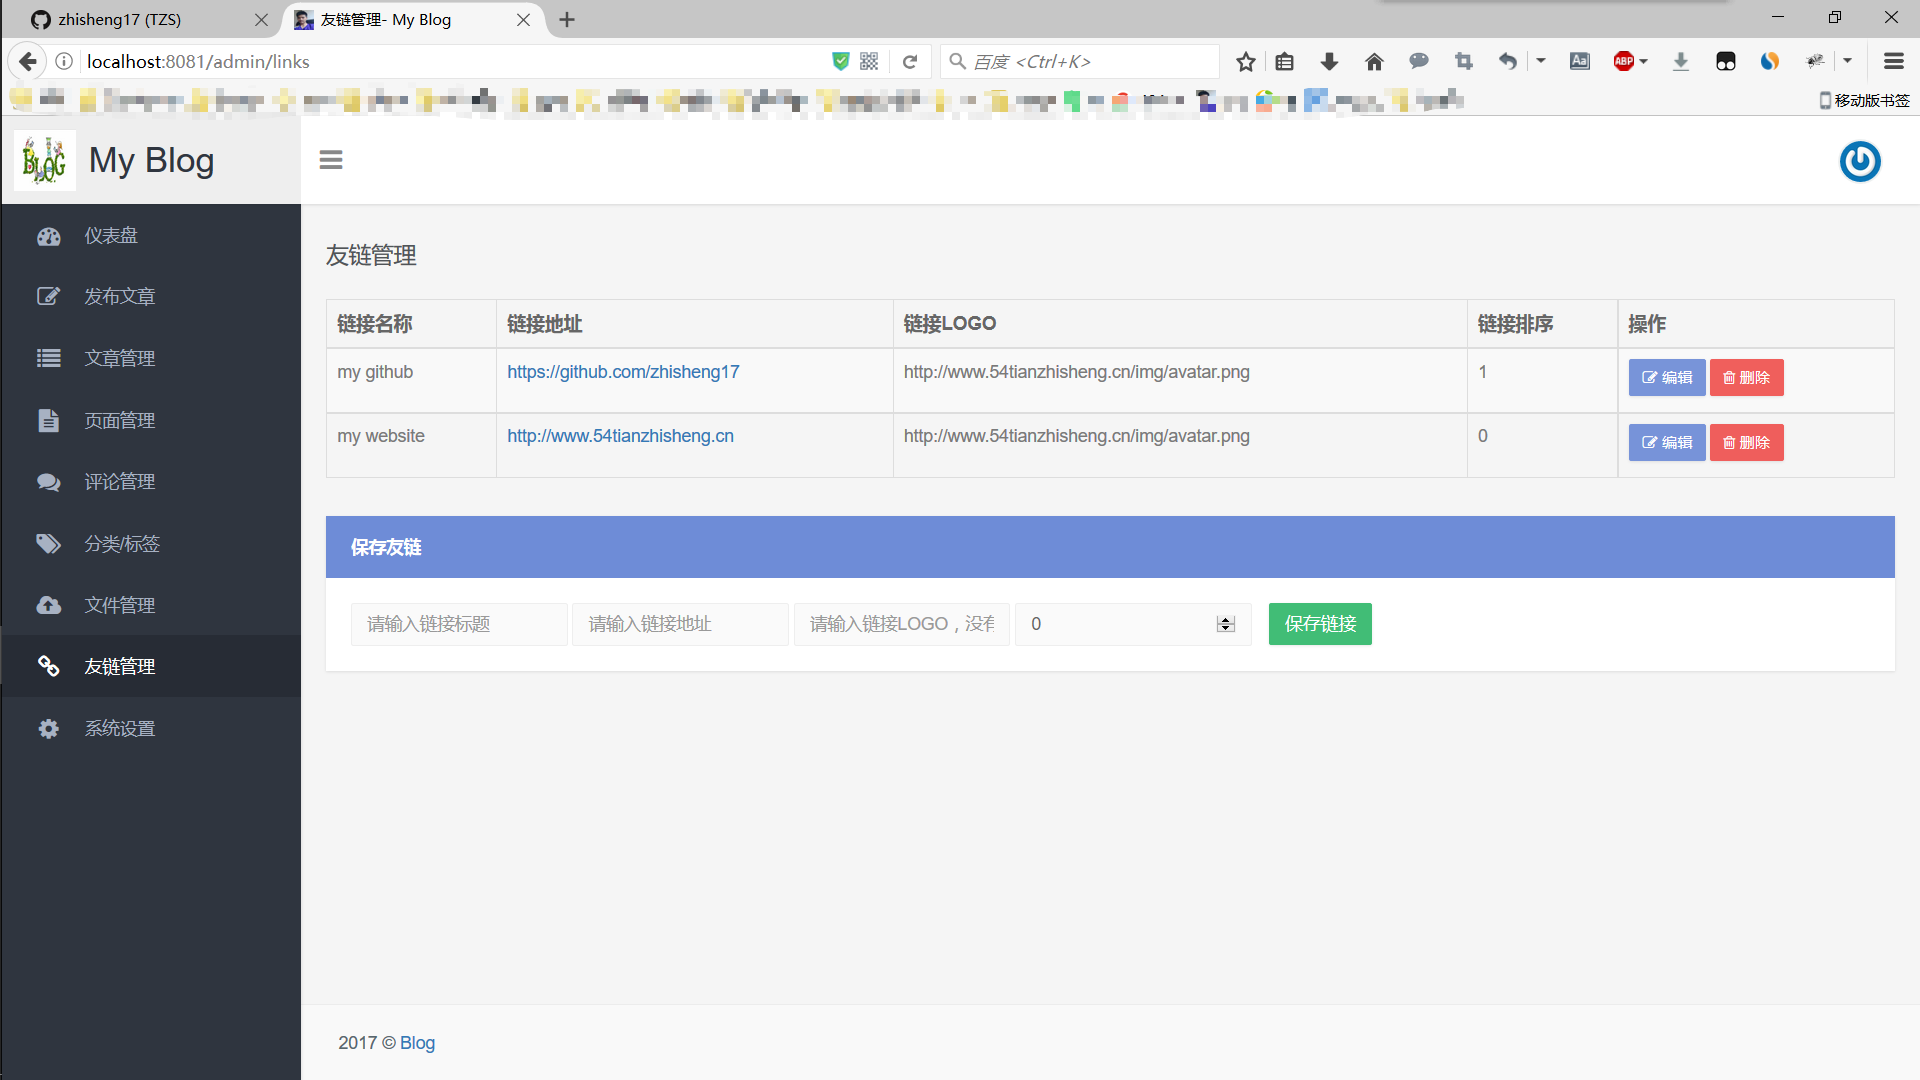Image resolution: width=1920 pixels, height=1080 pixels.
Task: Switch to the zhisheng17 (TZS) tab
Action: click(120, 20)
